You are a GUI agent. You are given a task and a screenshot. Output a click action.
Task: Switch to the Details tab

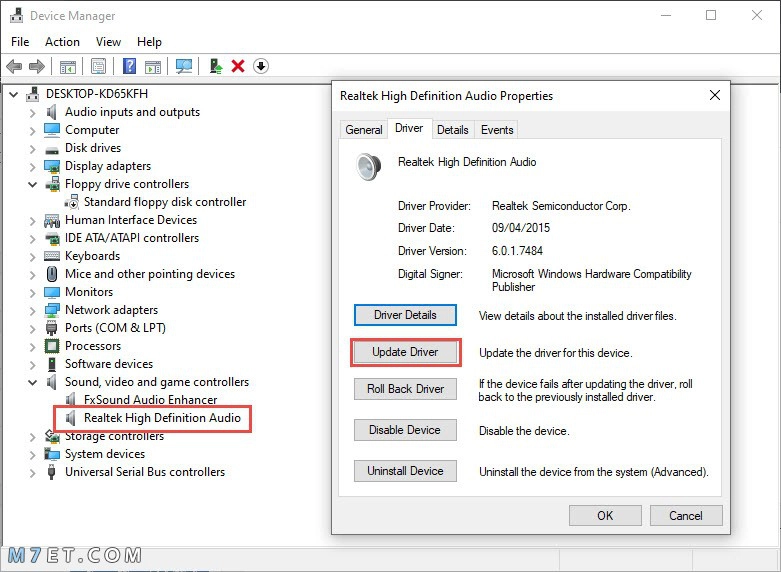453,130
